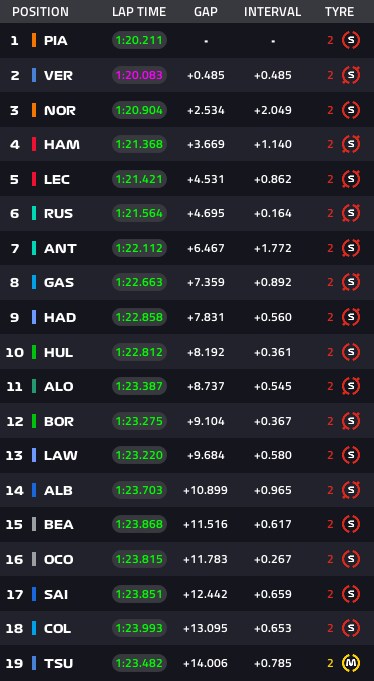374x681 pixels.
Task: Click soft tyre icon in HUL row
Action: point(351,352)
